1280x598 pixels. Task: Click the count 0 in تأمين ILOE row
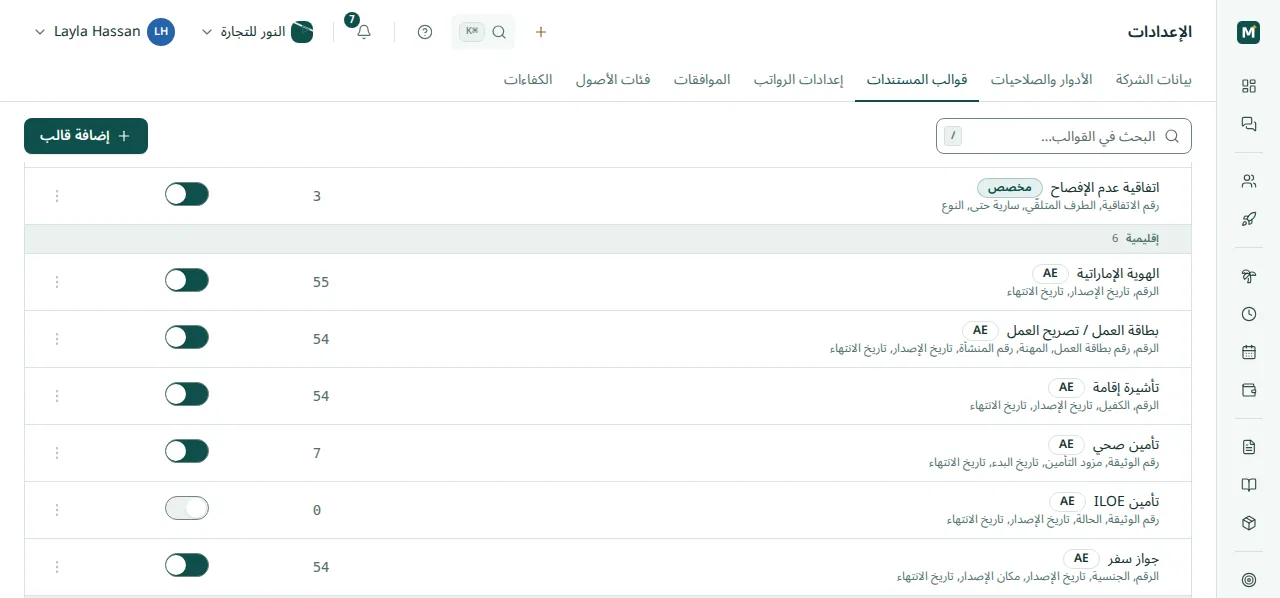pyautogui.click(x=317, y=510)
